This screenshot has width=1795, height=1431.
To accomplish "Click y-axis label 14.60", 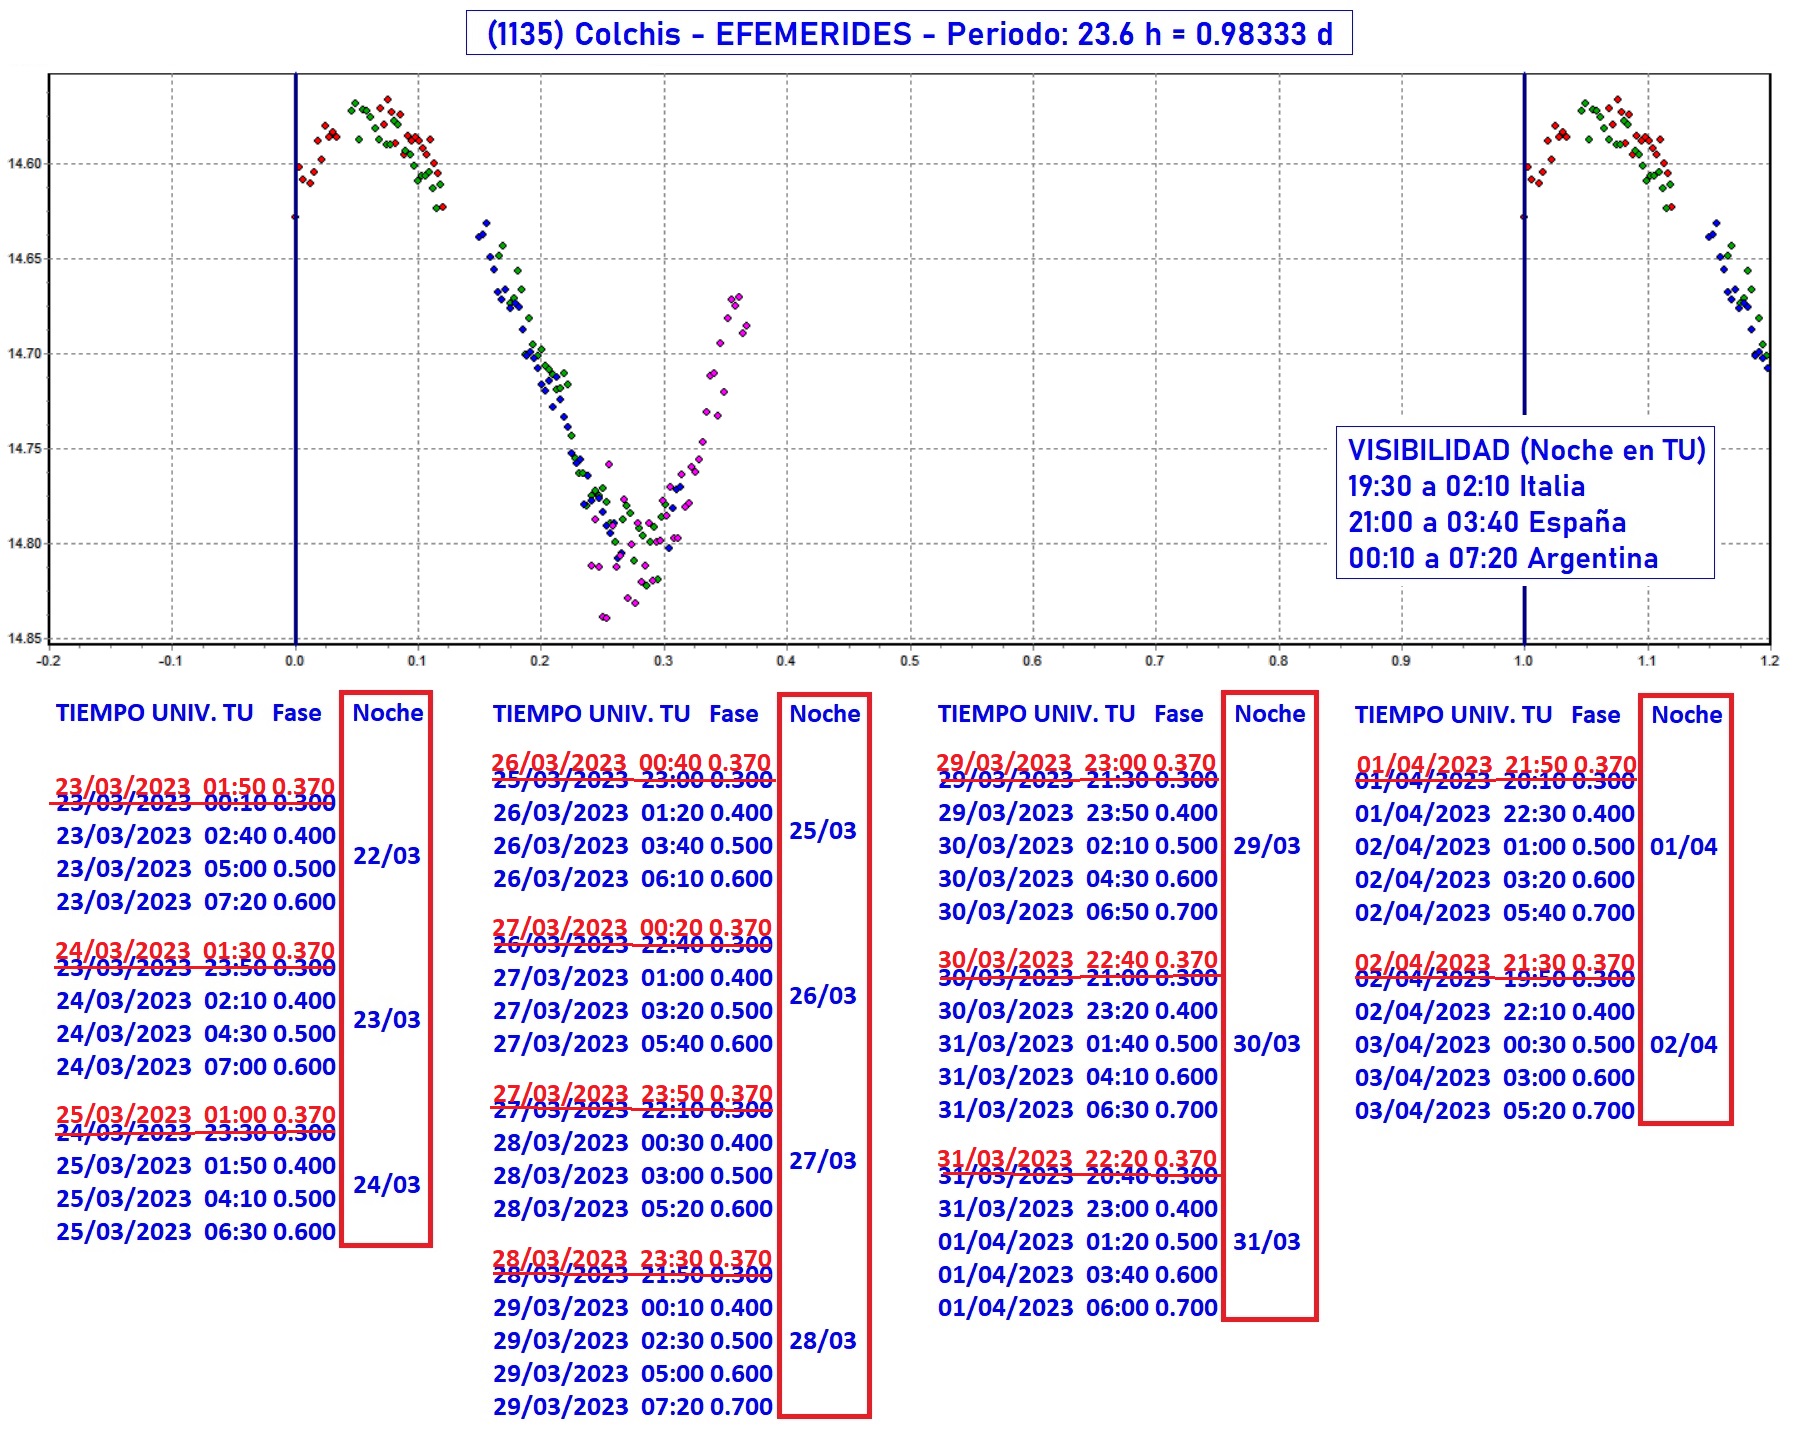I will coord(24,164).
